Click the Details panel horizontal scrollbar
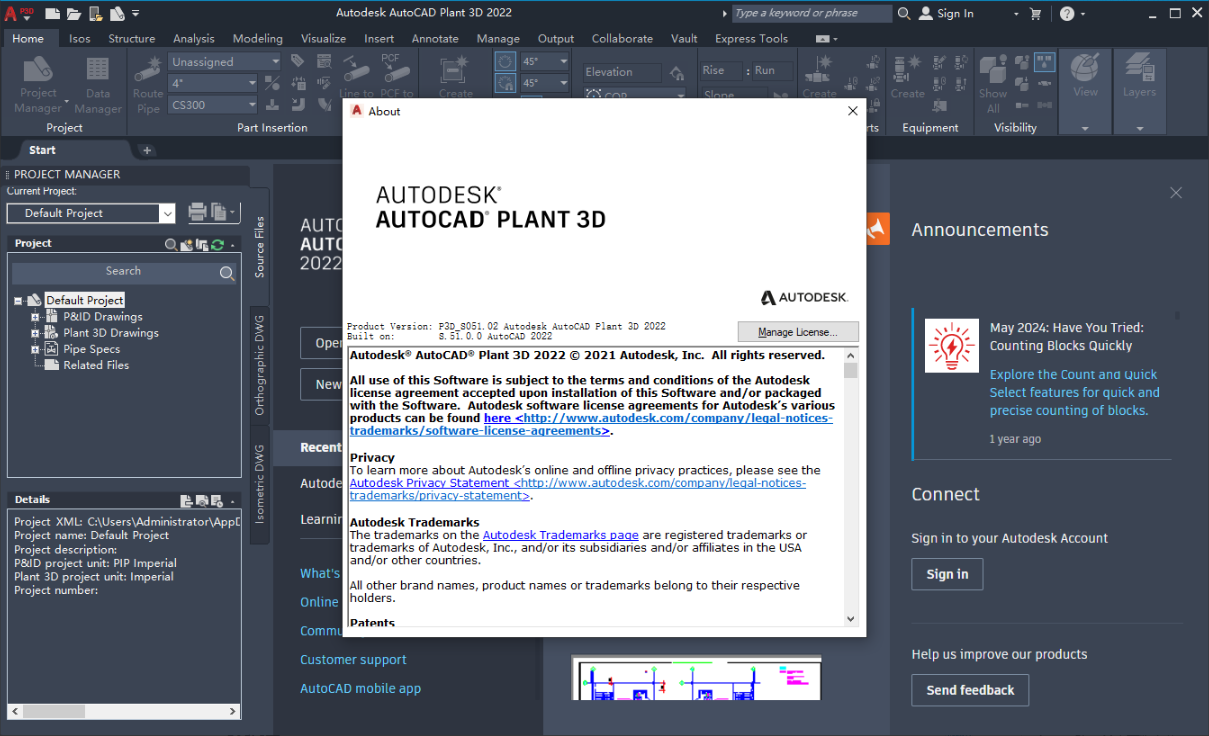 (55, 711)
